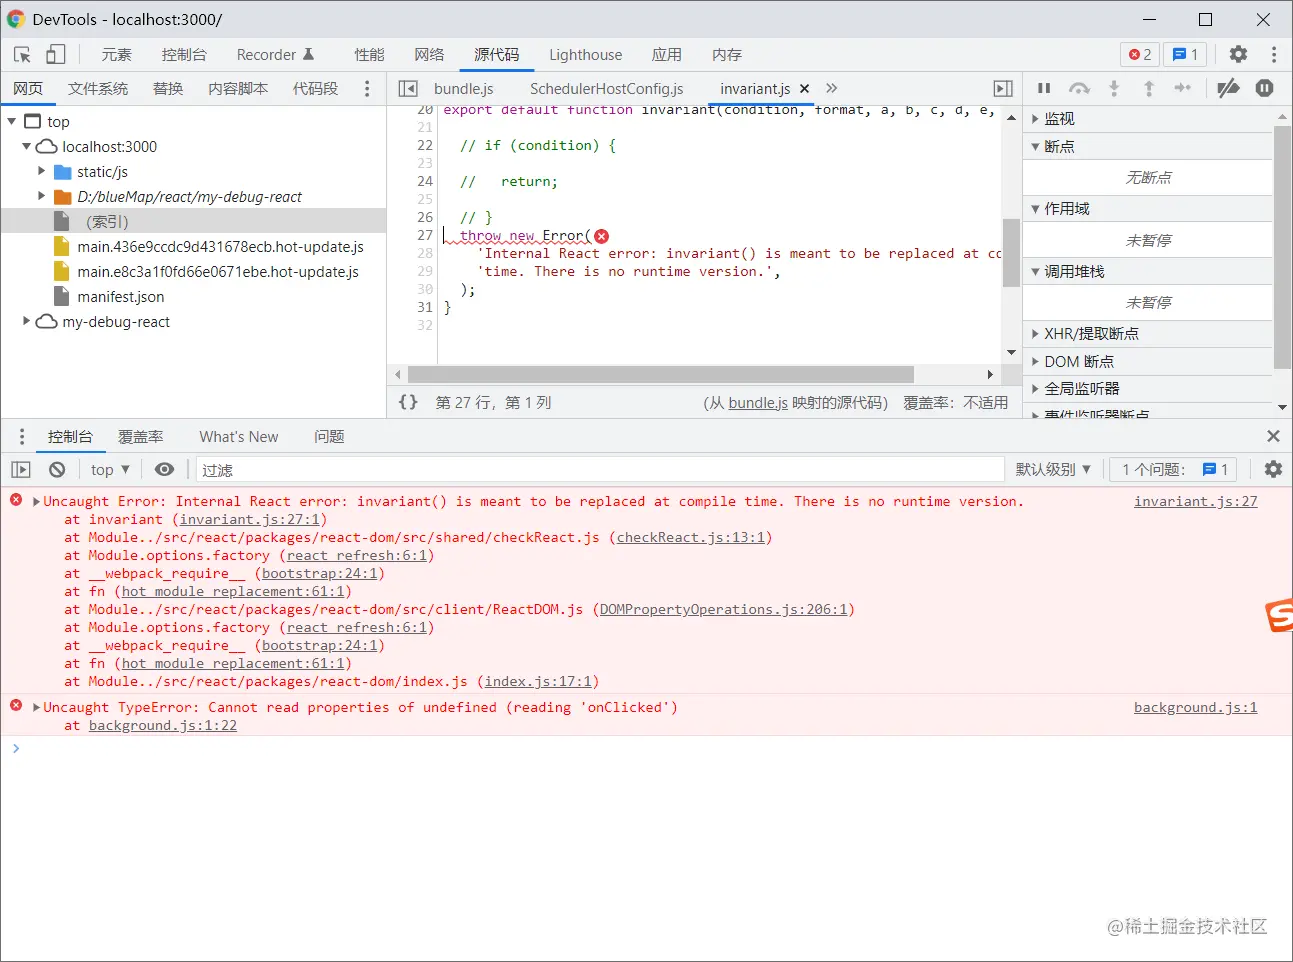Screen dimensions: 1293x962
Task: Open the top context selector dropdown
Action: [110, 469]
